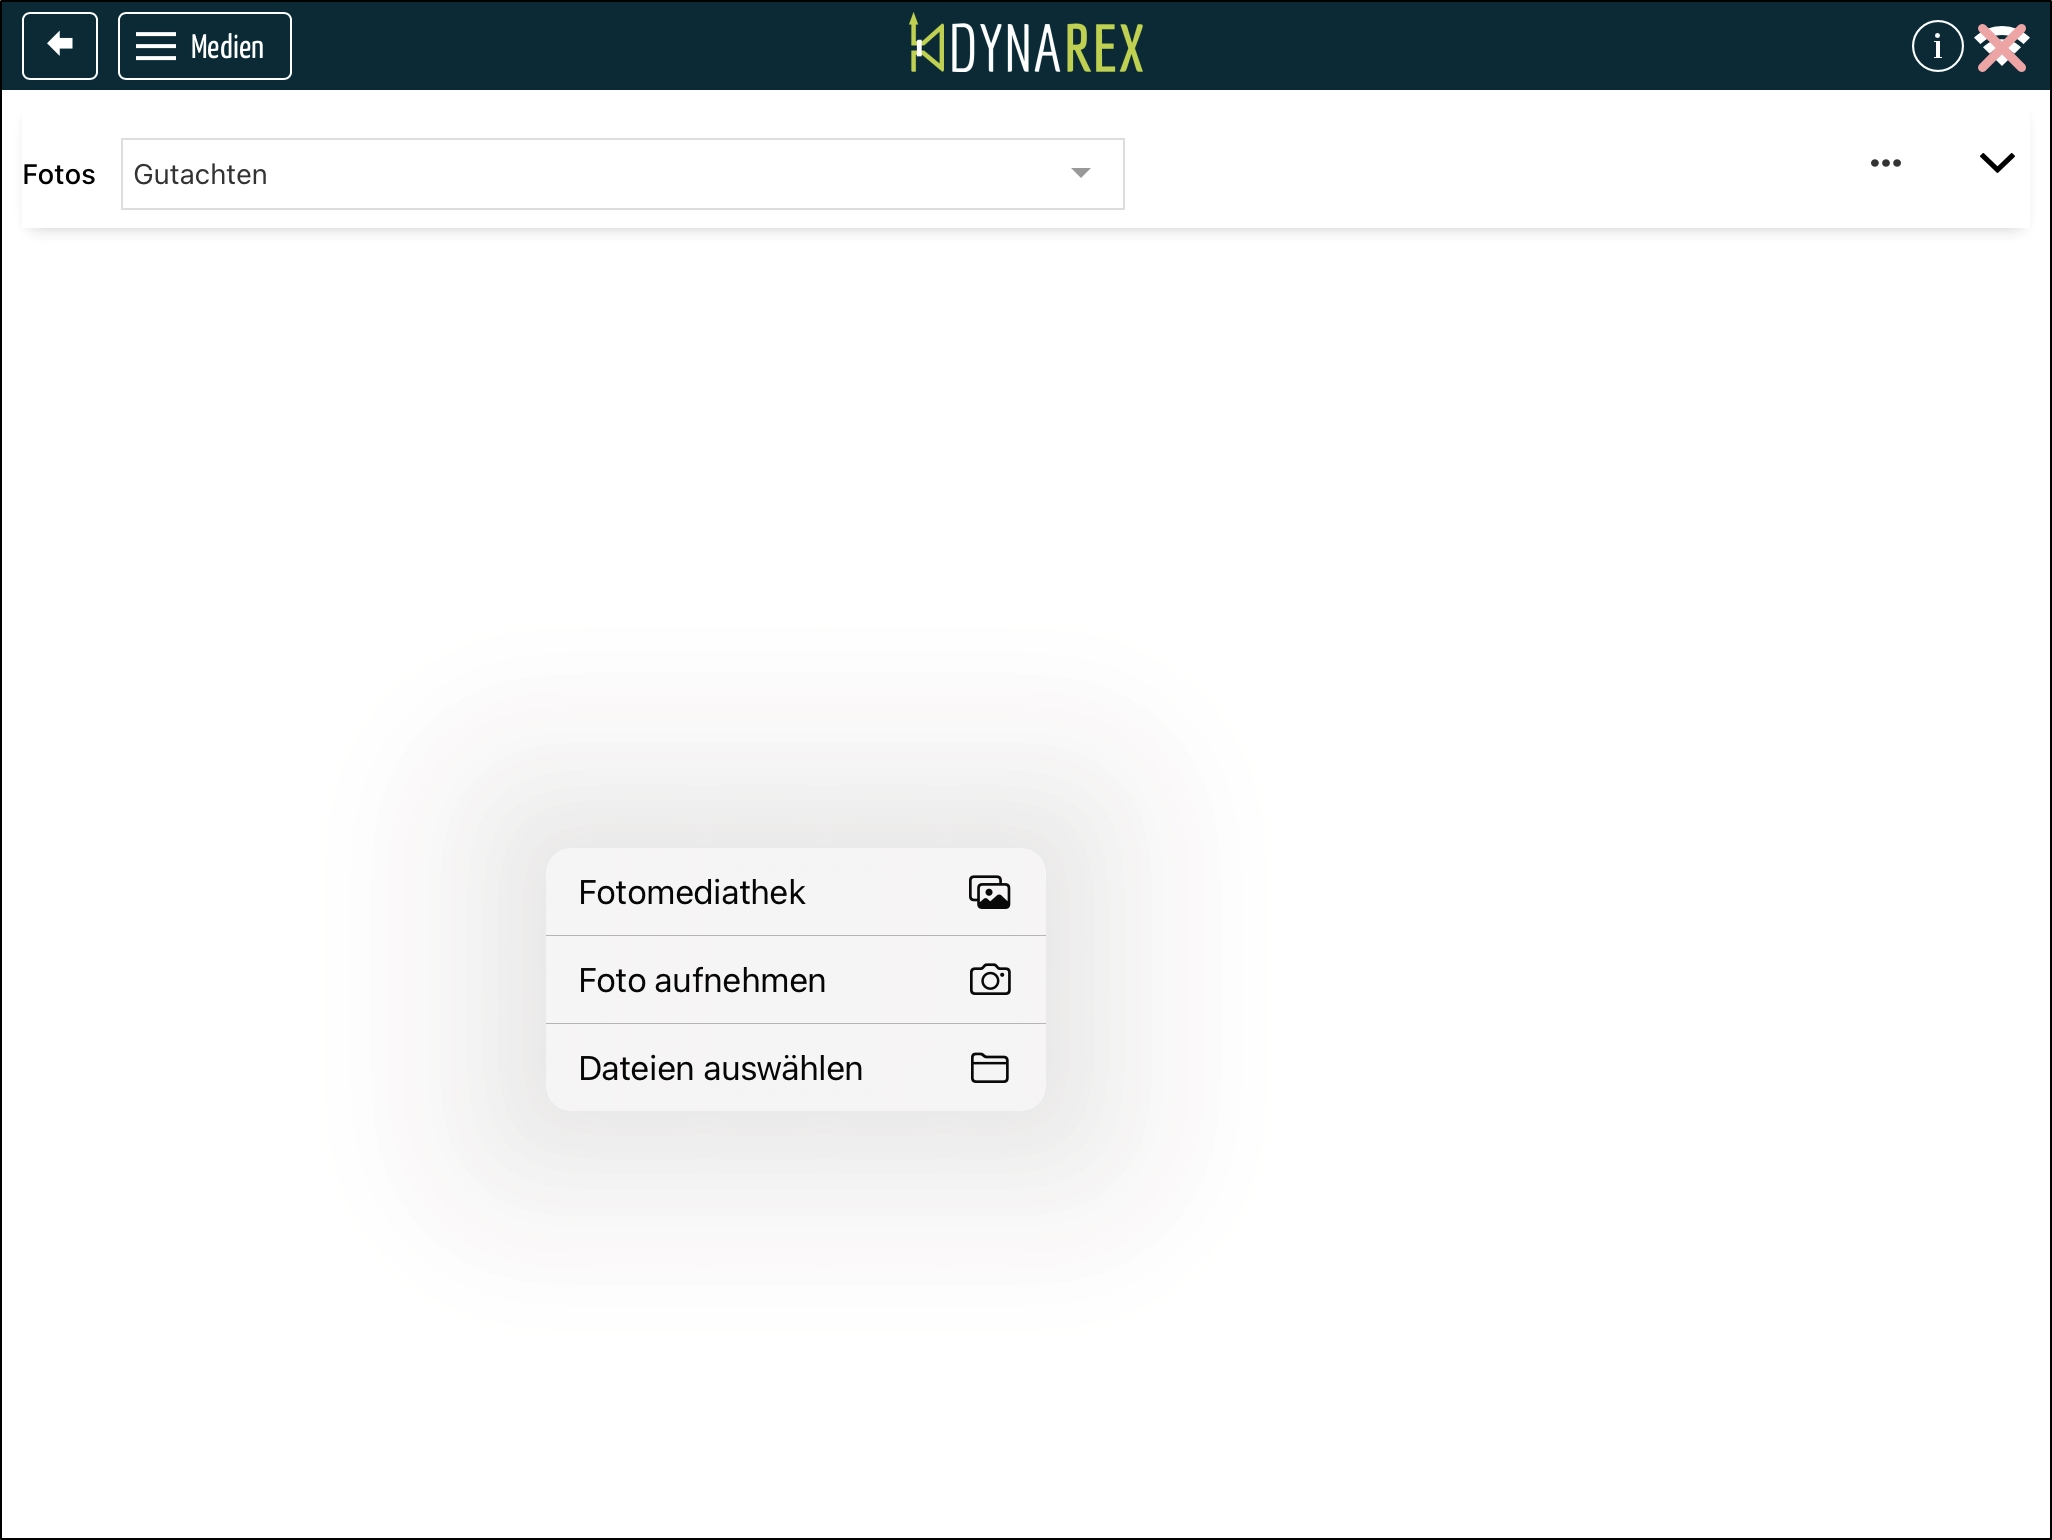
Task: Select Dateien auswählen option
Action: point(720,1068)
